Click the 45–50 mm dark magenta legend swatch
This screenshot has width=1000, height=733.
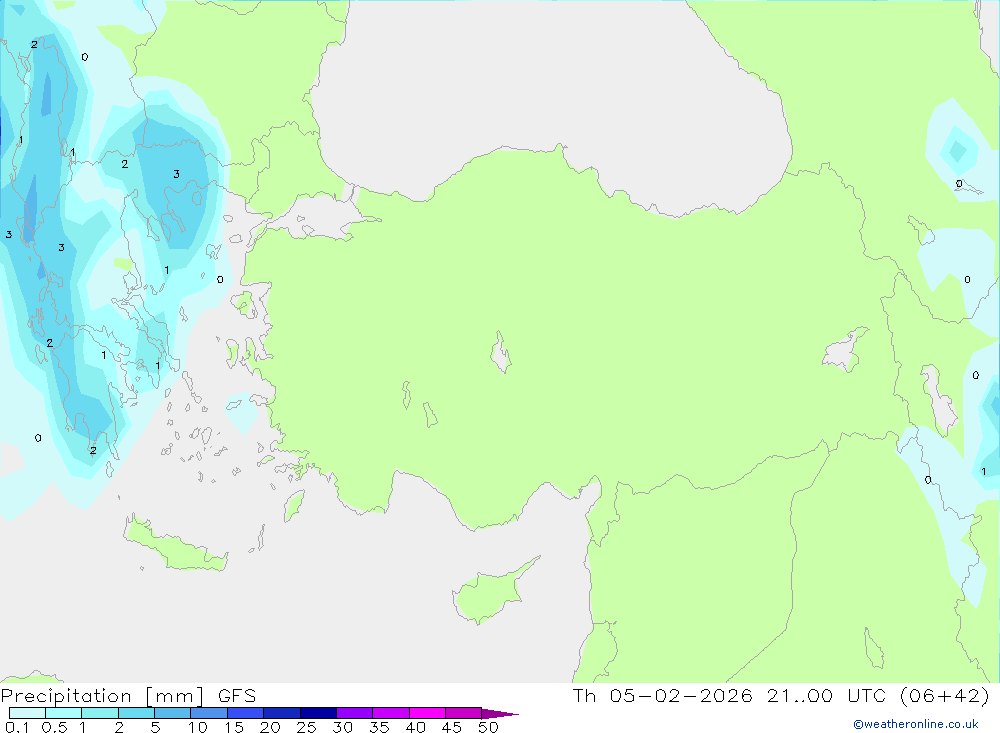463,713
